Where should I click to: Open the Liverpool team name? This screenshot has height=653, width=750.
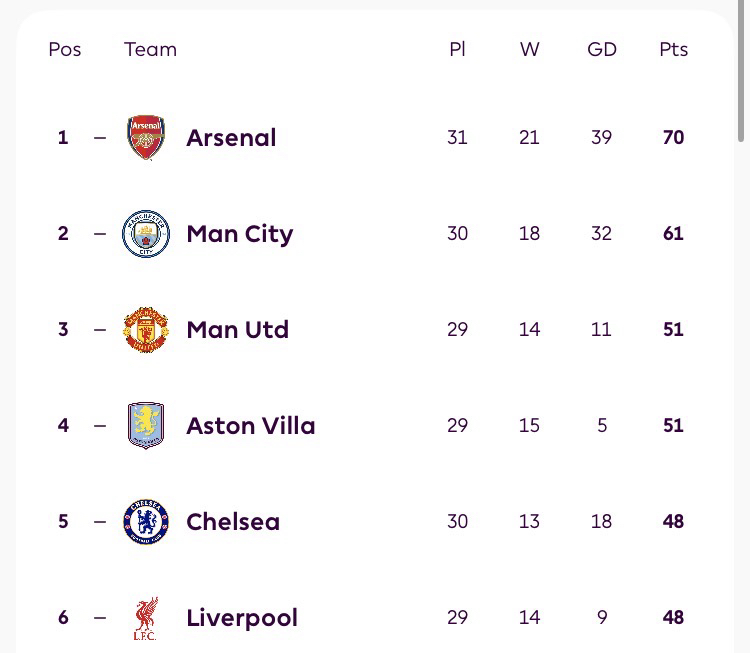point(242,618)
